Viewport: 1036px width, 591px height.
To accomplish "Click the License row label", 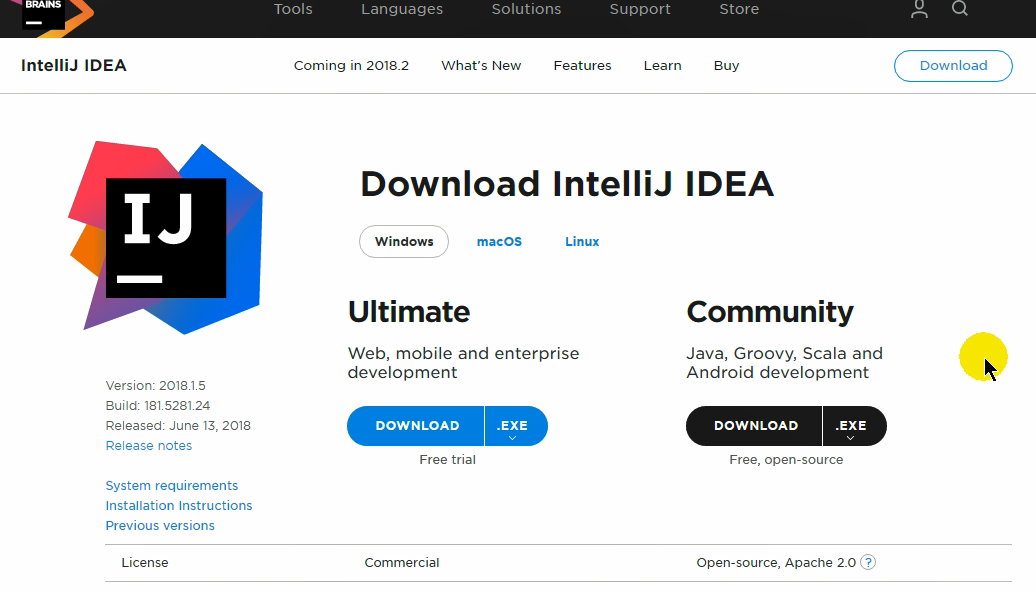I will [145, 563].
